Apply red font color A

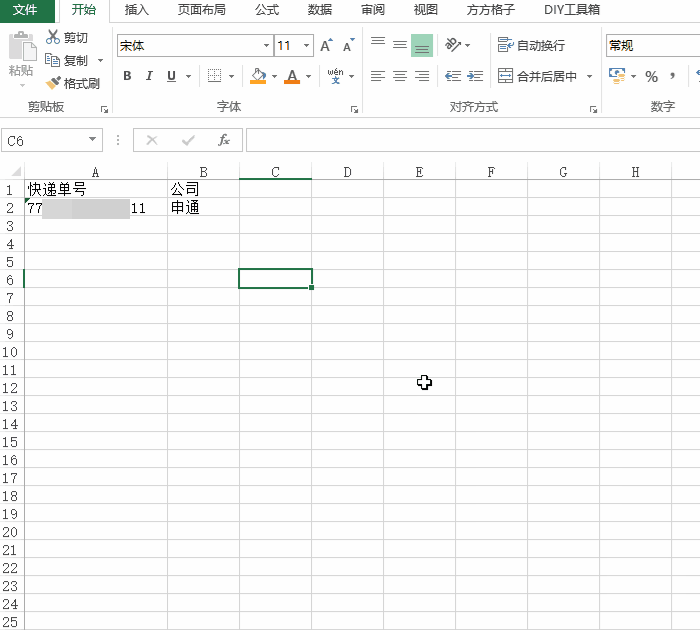(x=292, y=76)
